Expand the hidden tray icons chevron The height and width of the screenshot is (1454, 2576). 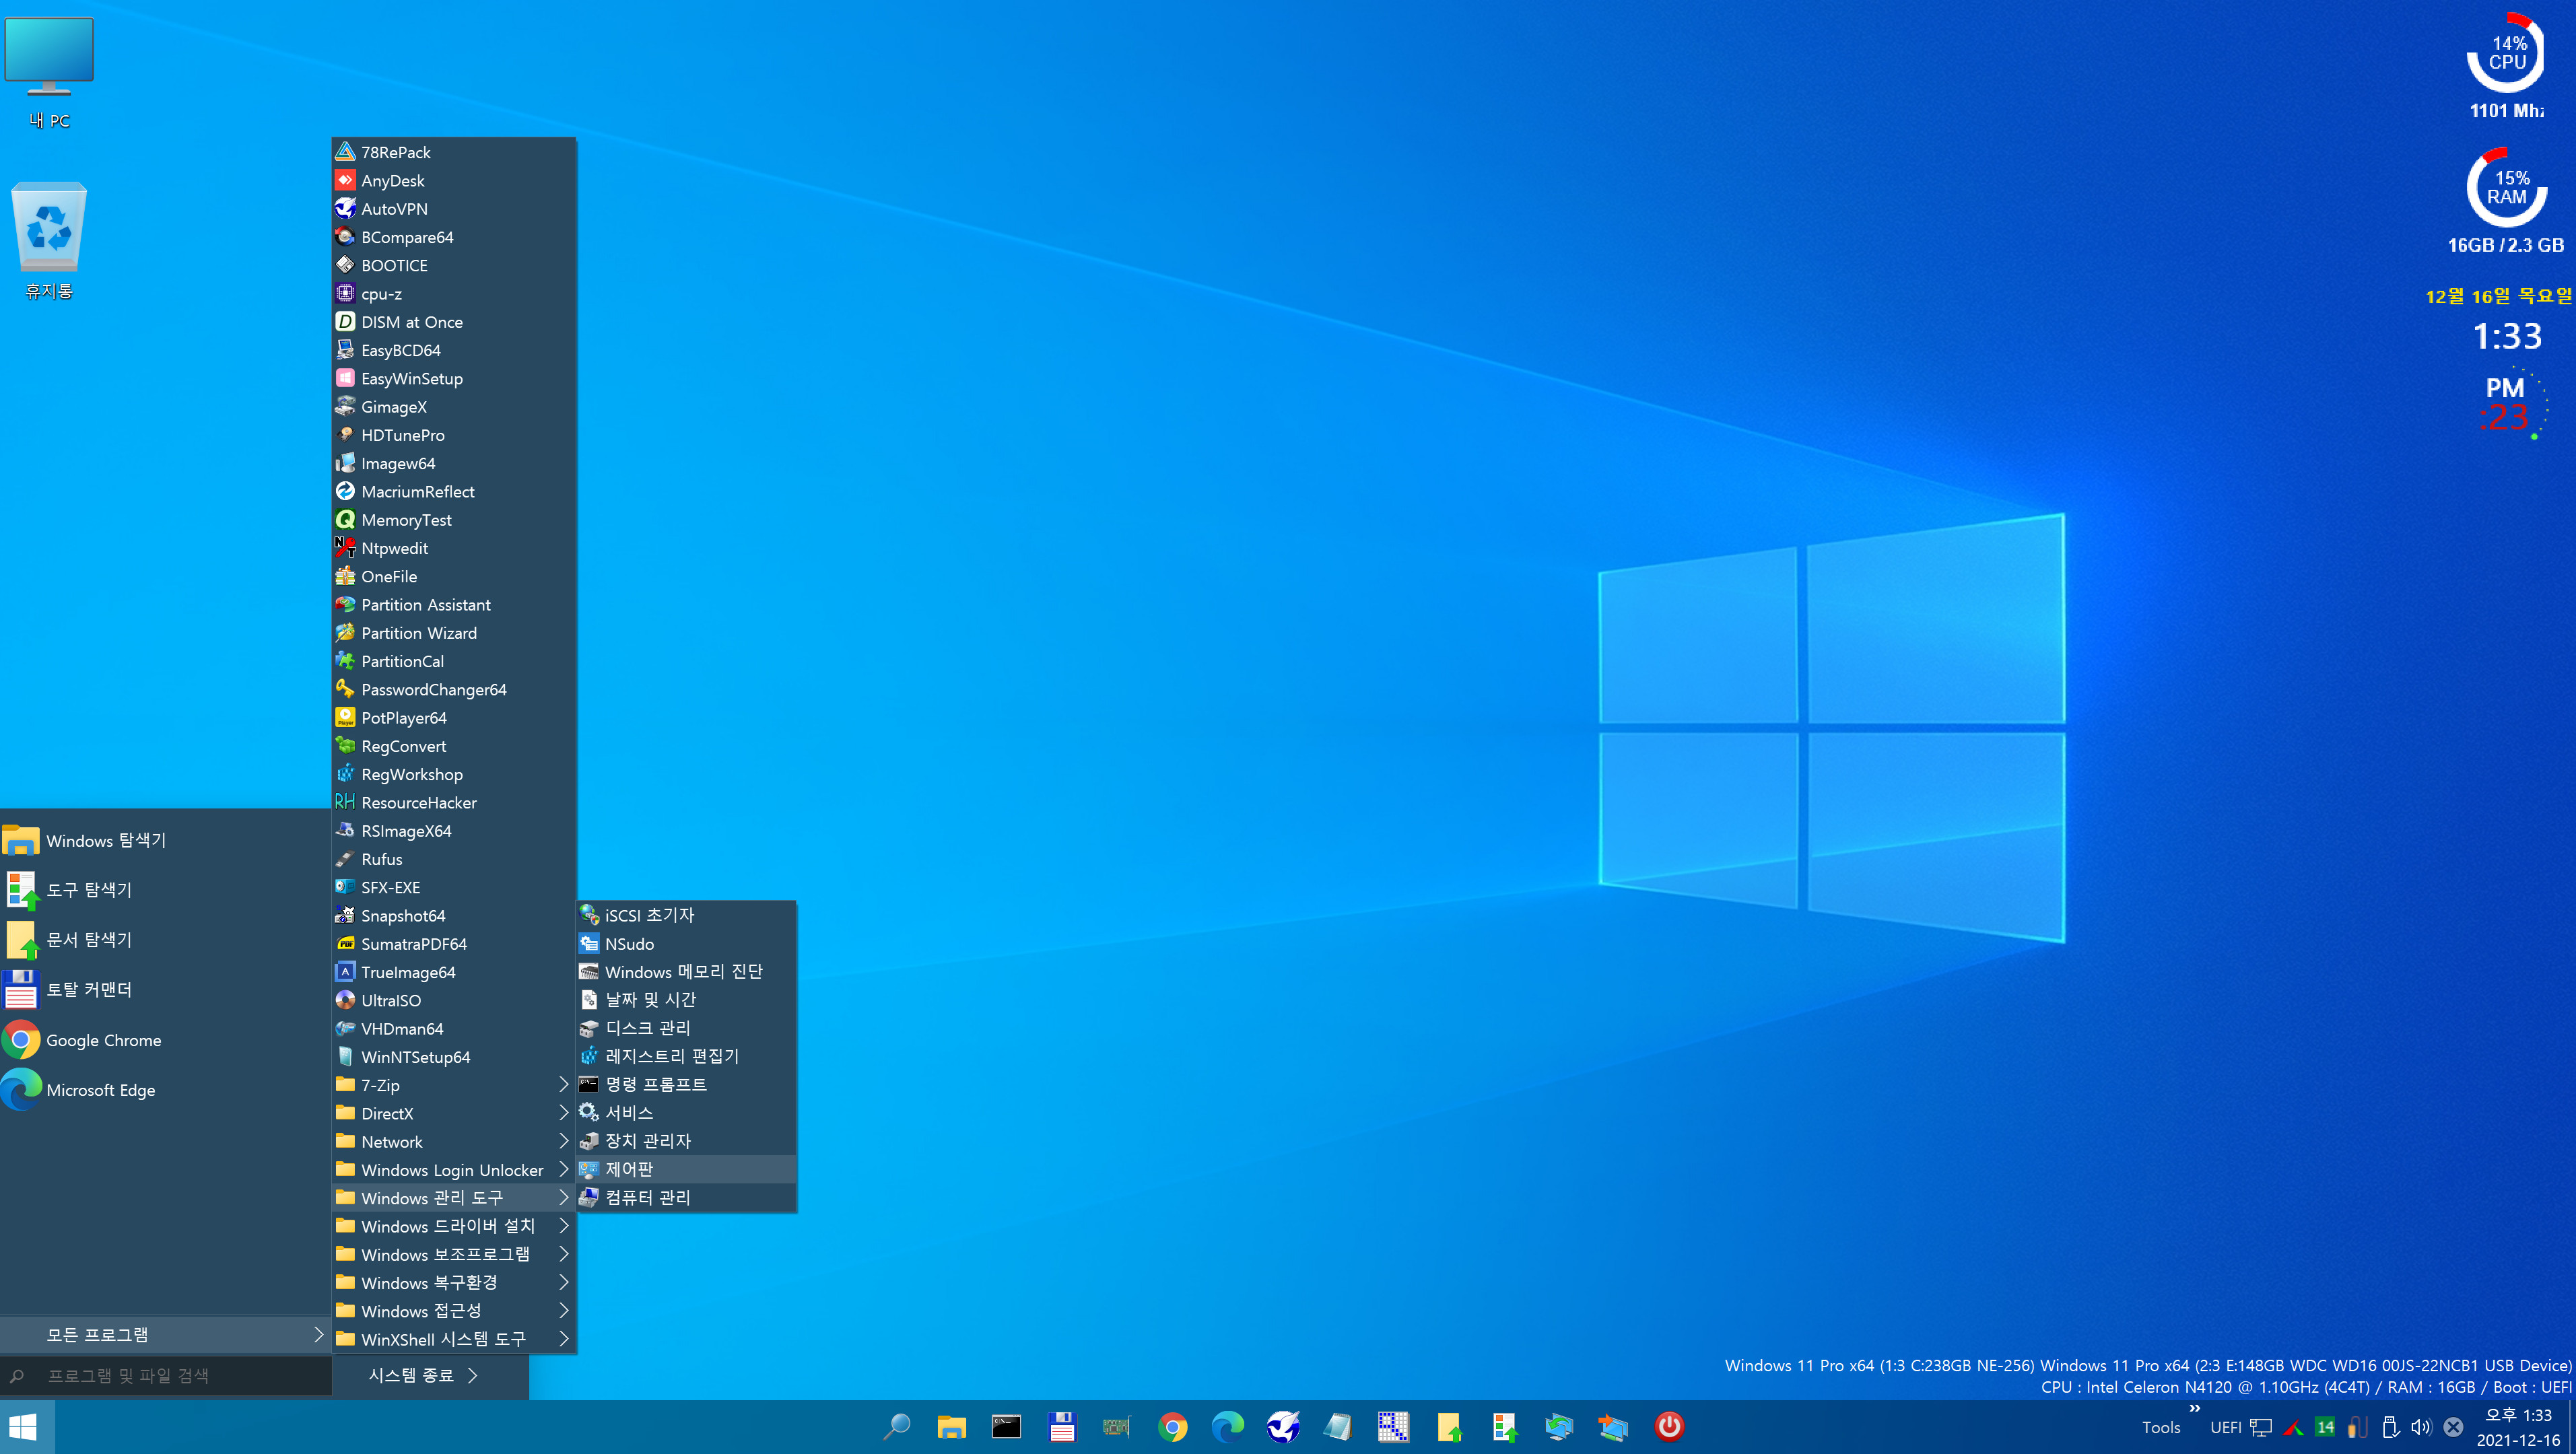pos(2194,1408)
